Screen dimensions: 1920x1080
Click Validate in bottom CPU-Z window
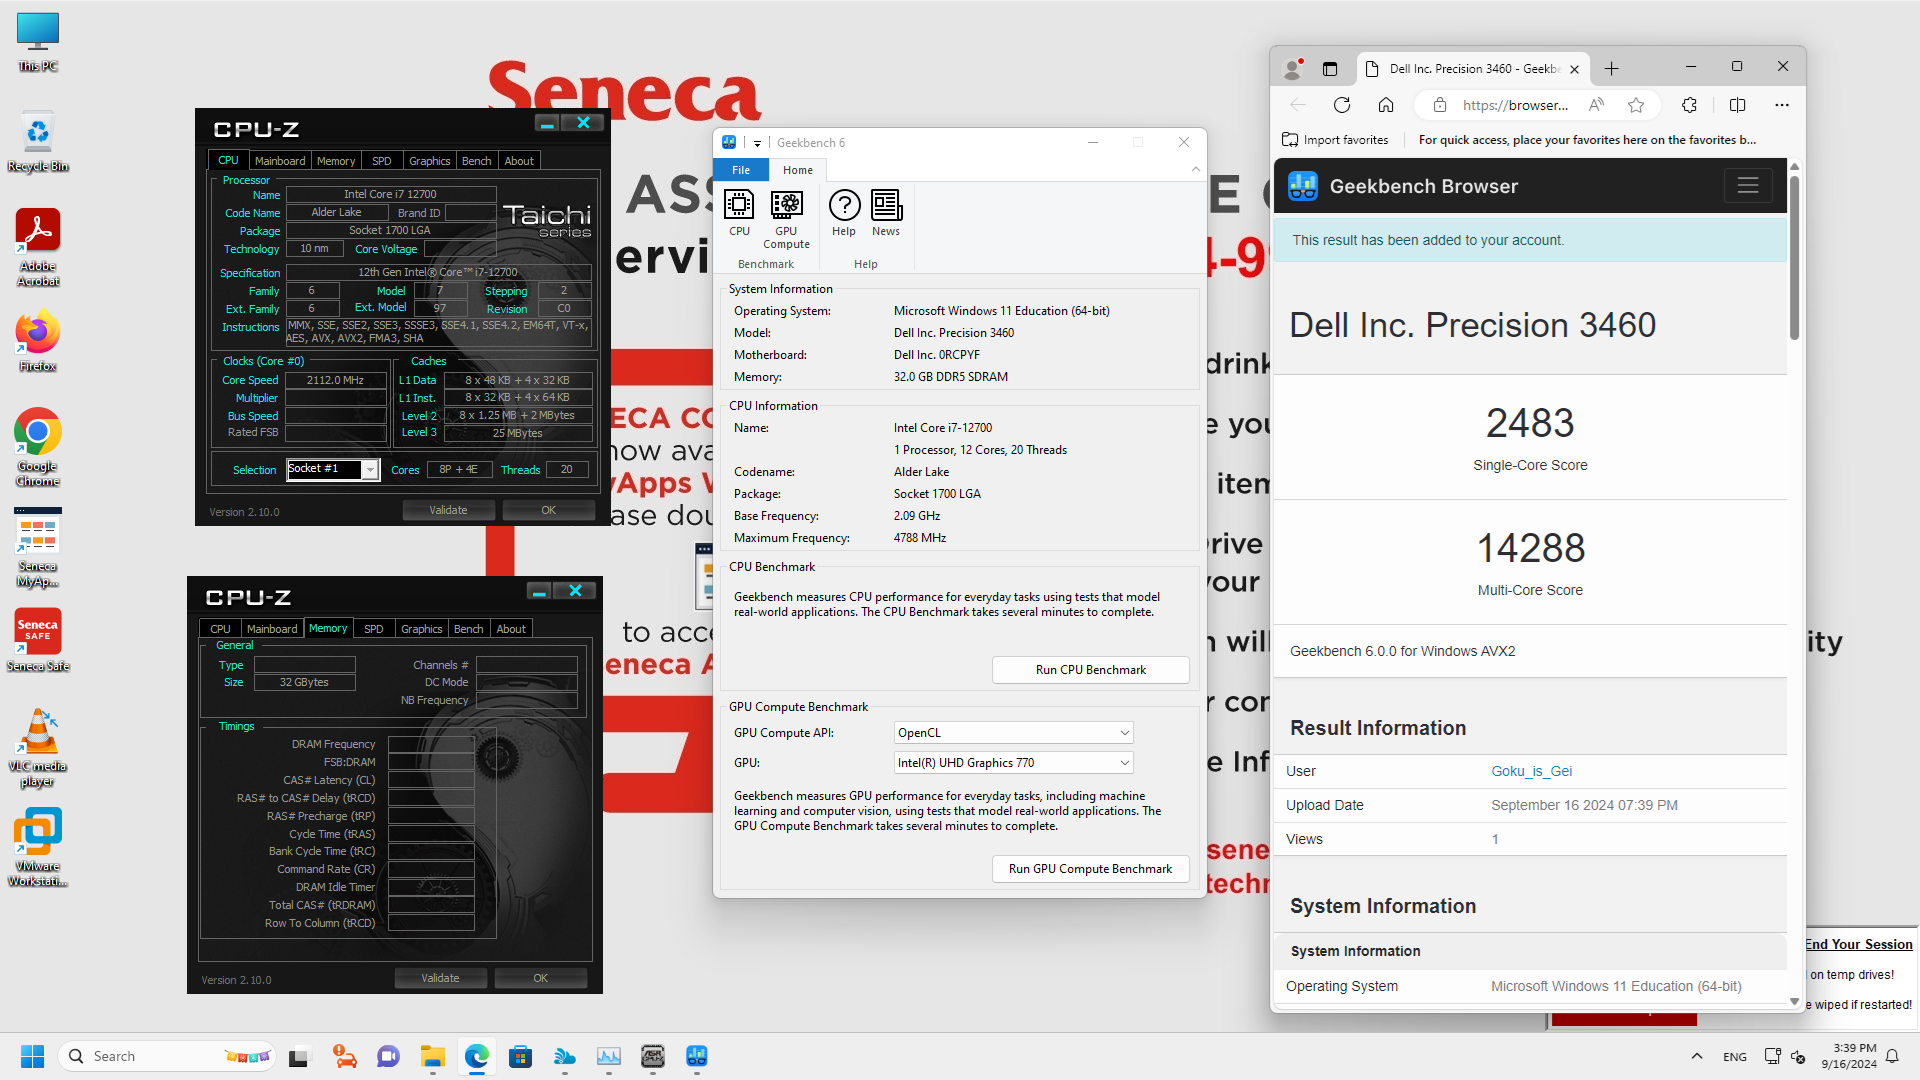[x=440, y=978]
